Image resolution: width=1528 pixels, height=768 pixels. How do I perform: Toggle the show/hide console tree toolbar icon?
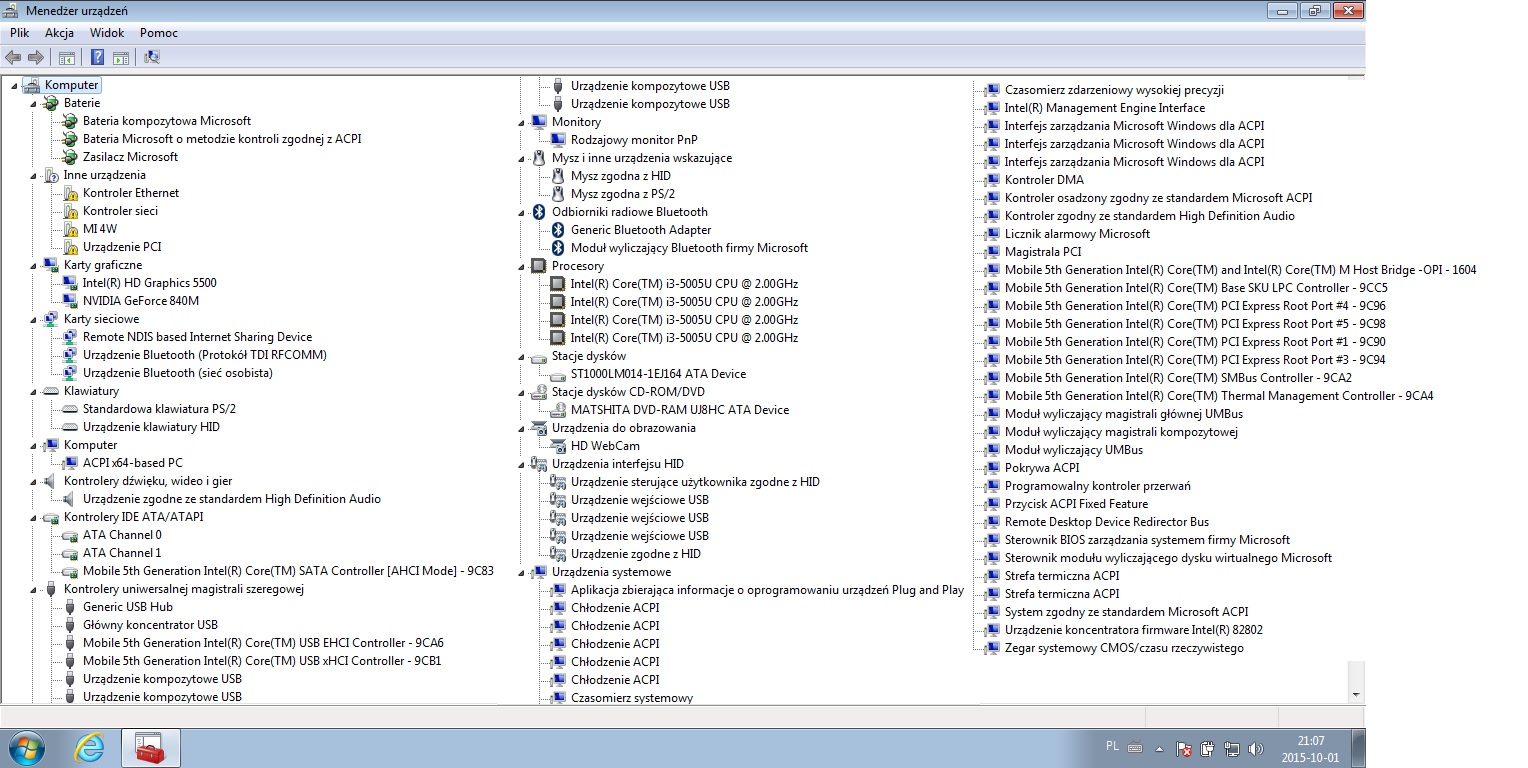(x=67, y=57)
